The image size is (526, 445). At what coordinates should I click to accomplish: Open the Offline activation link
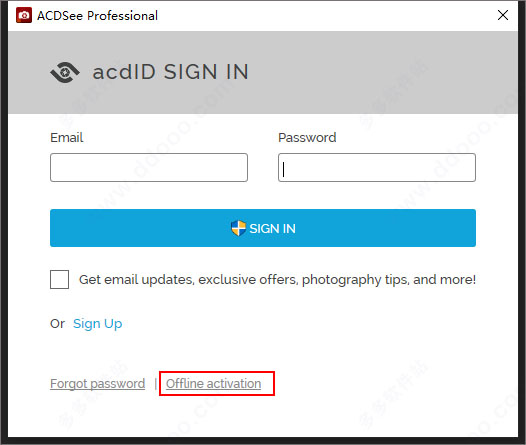click(213, 384)
